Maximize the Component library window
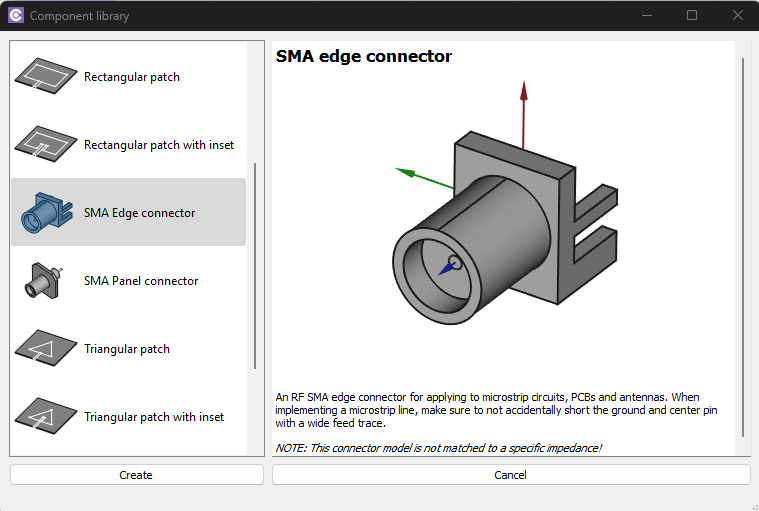Image resolution: width=759 pixels, height=511 pixels. point(692,15)
